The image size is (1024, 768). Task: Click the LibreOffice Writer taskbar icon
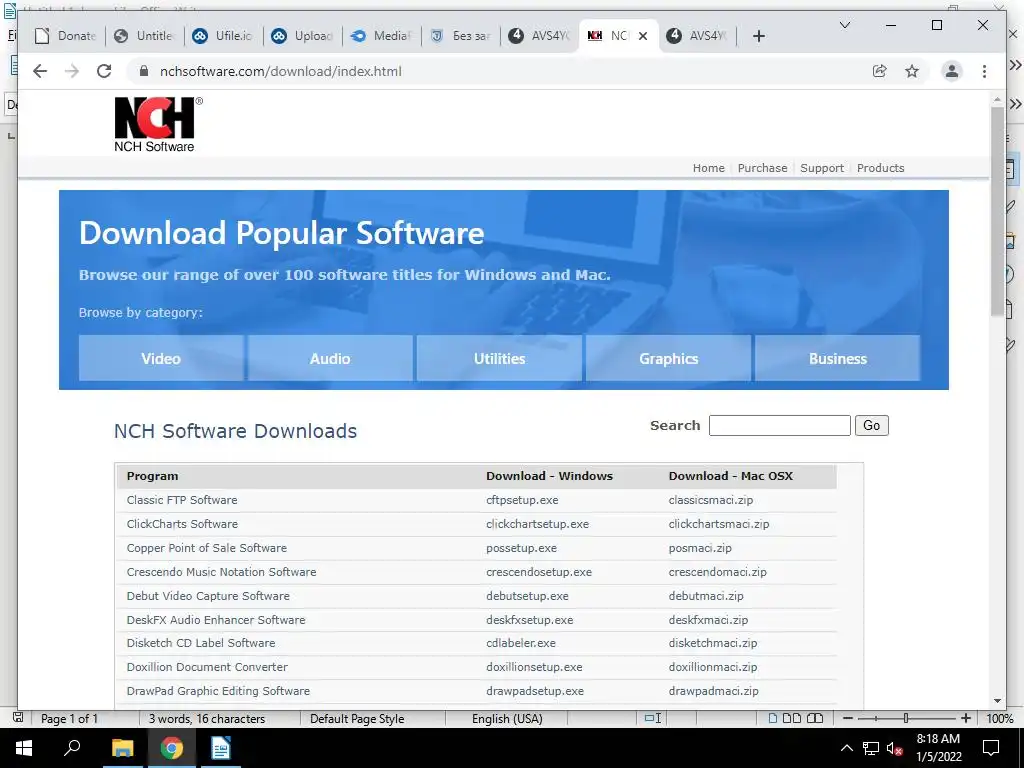[221, 748]
